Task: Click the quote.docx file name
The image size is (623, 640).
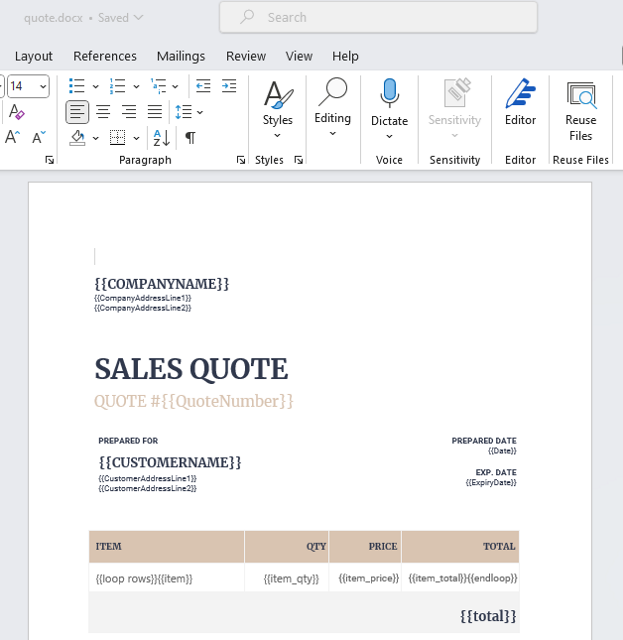Action: (x=53, y=18)
